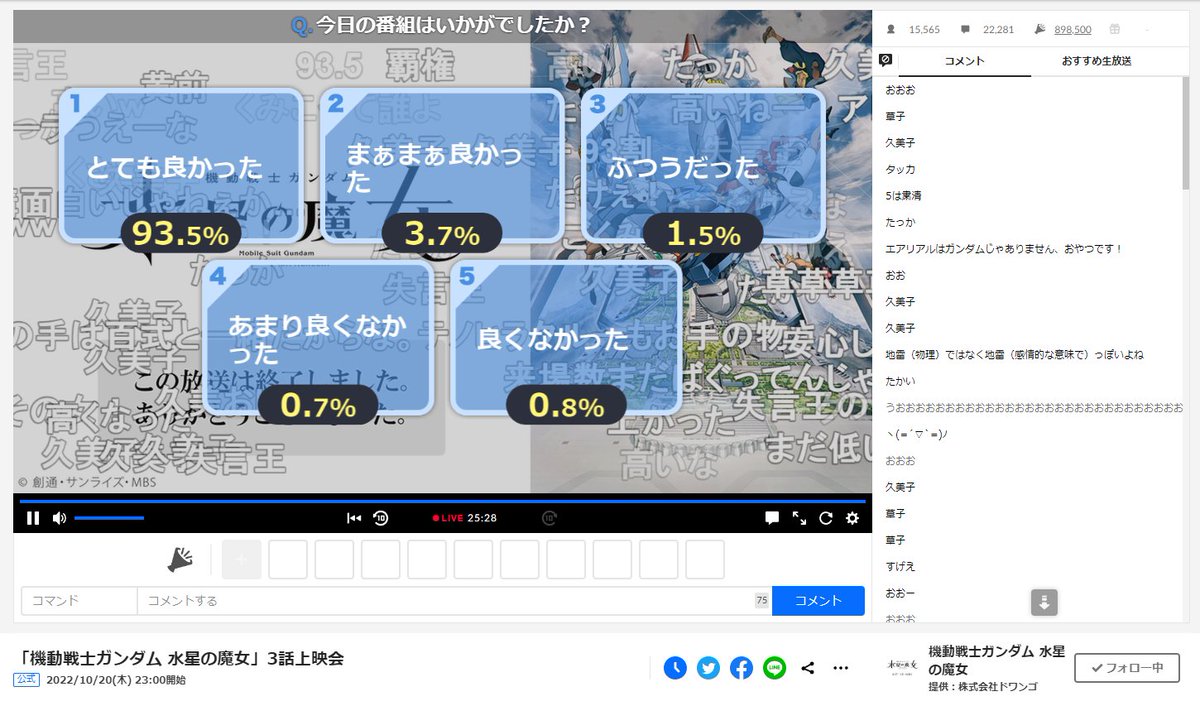Switch to the コメント tab
This screenshot has width=1200, height=706.
click(964, 61)
